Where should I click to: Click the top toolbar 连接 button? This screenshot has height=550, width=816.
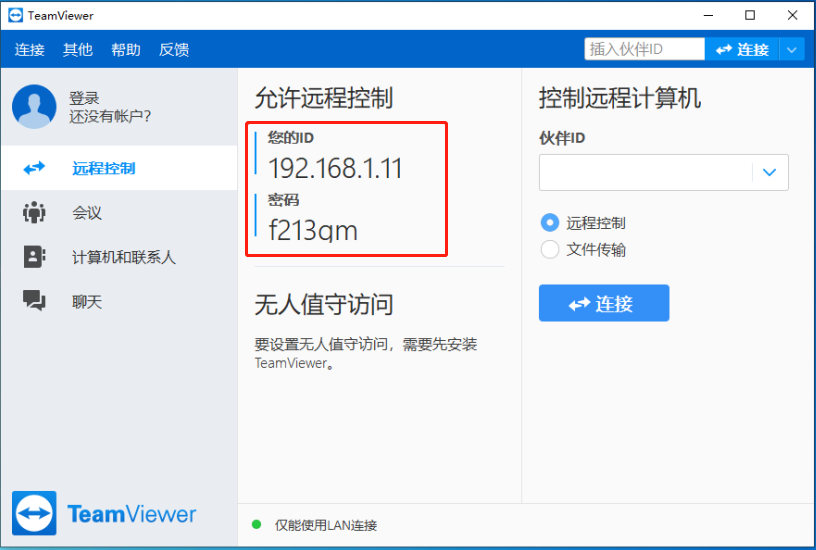click(741, 49)
